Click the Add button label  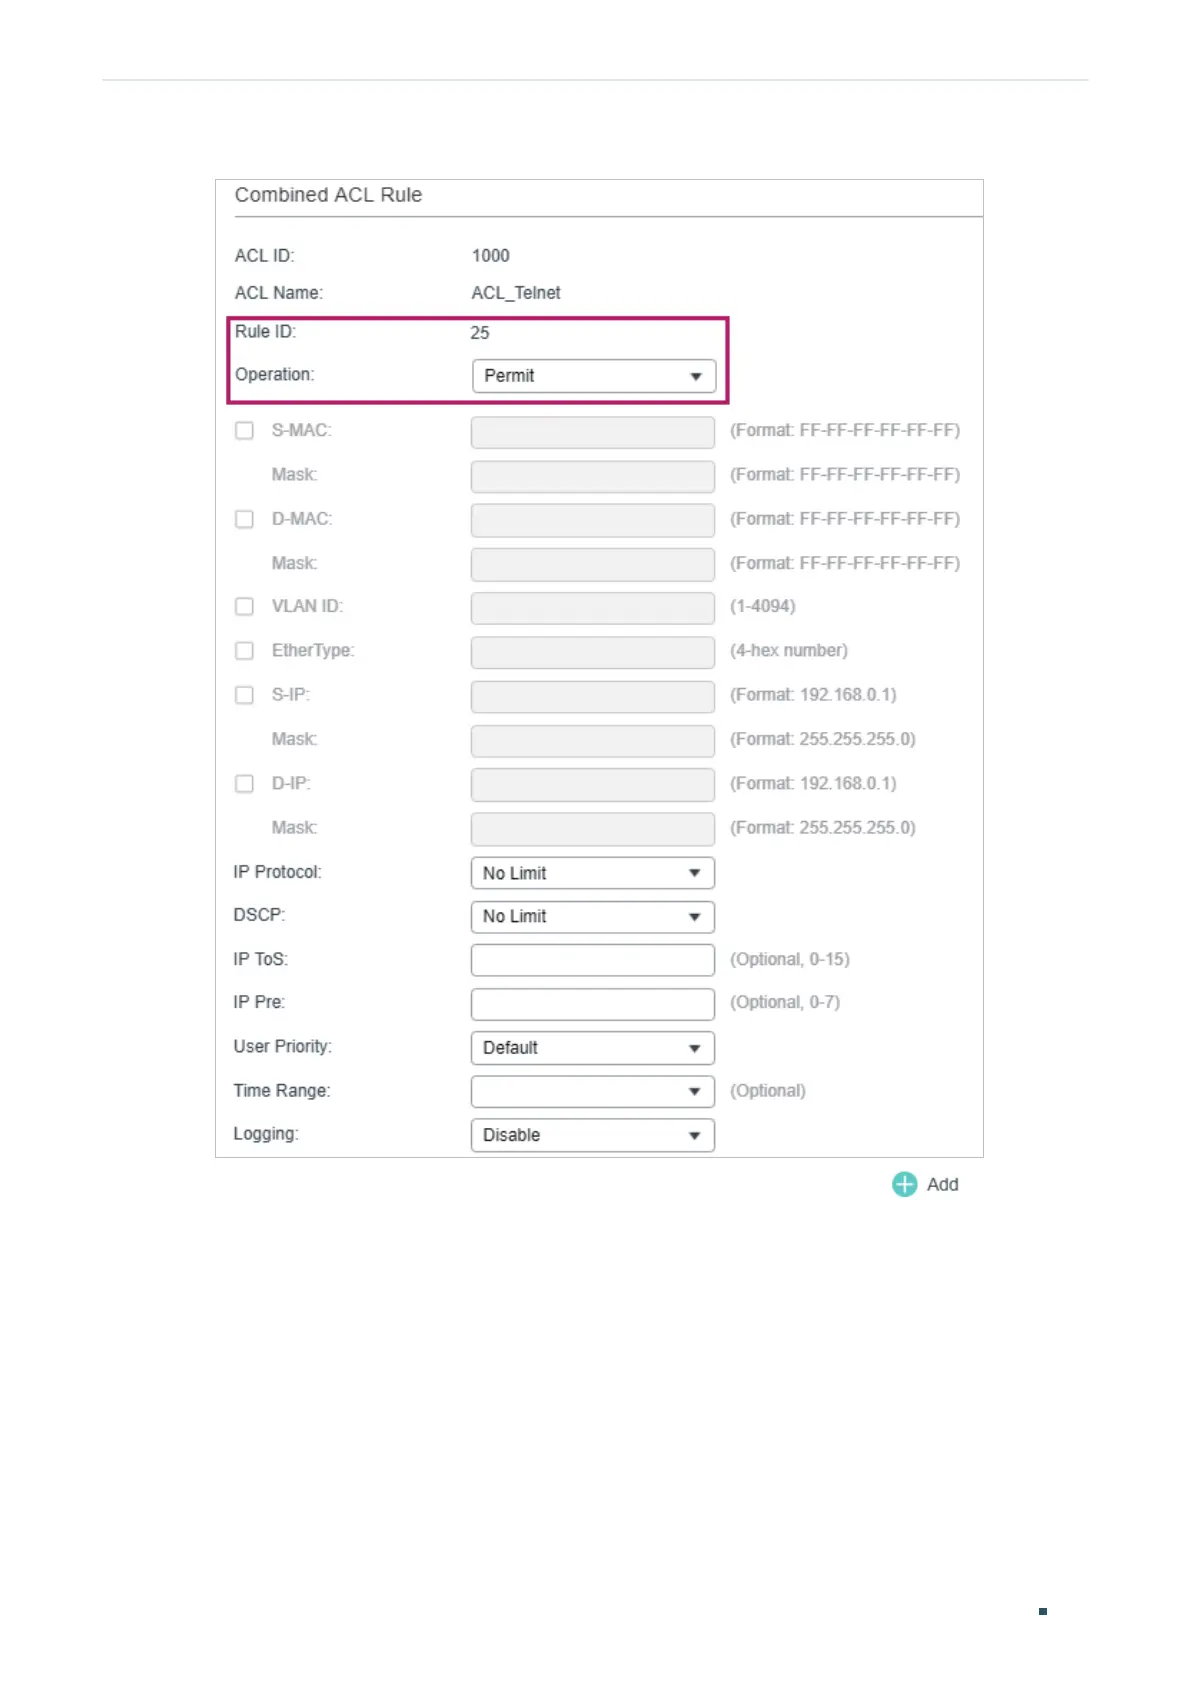point(942,1184)
